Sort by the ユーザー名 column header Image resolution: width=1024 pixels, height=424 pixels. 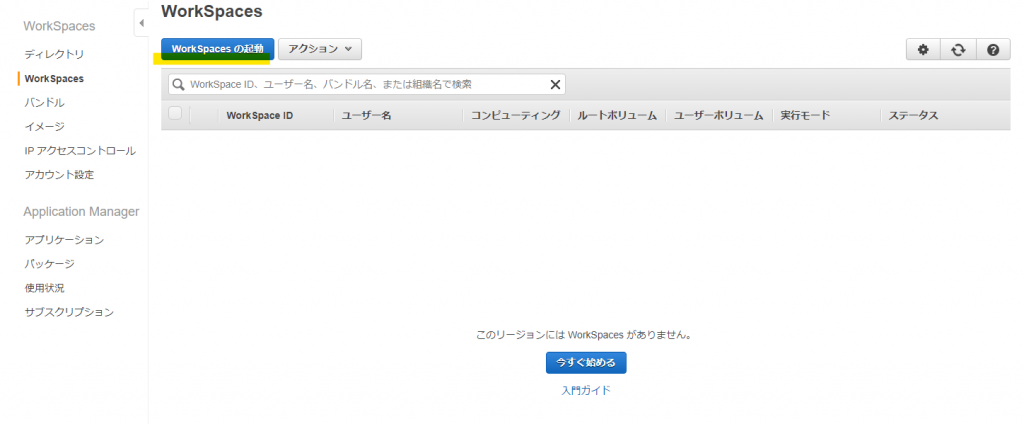(366, 116)
